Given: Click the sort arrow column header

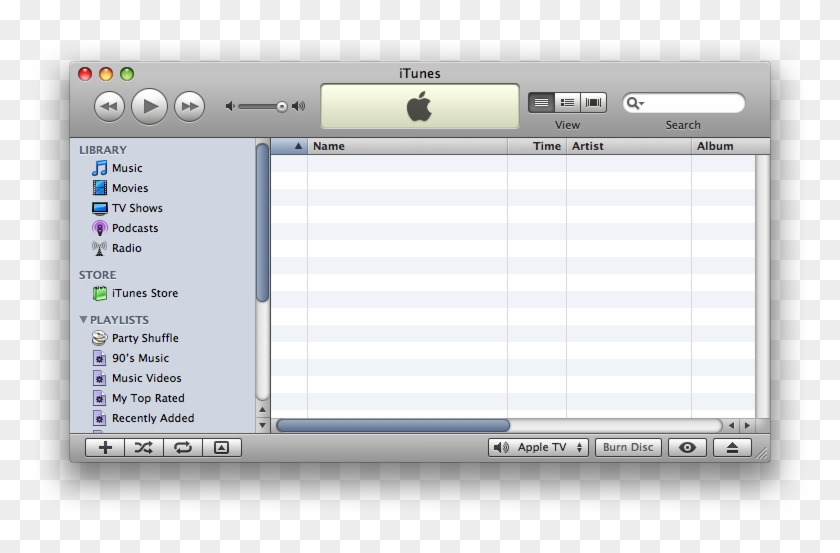Looking at the screenshot, I should click(289, 146).
